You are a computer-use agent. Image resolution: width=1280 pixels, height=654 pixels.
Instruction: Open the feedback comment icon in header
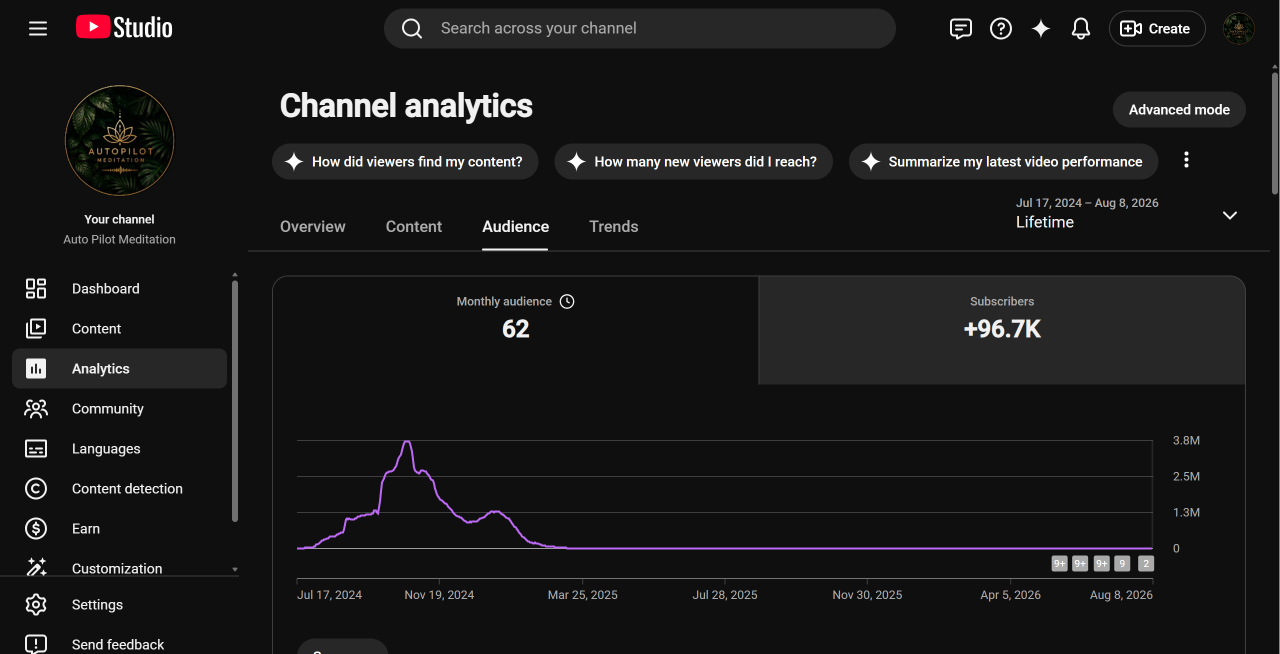(x=960, y=29)
